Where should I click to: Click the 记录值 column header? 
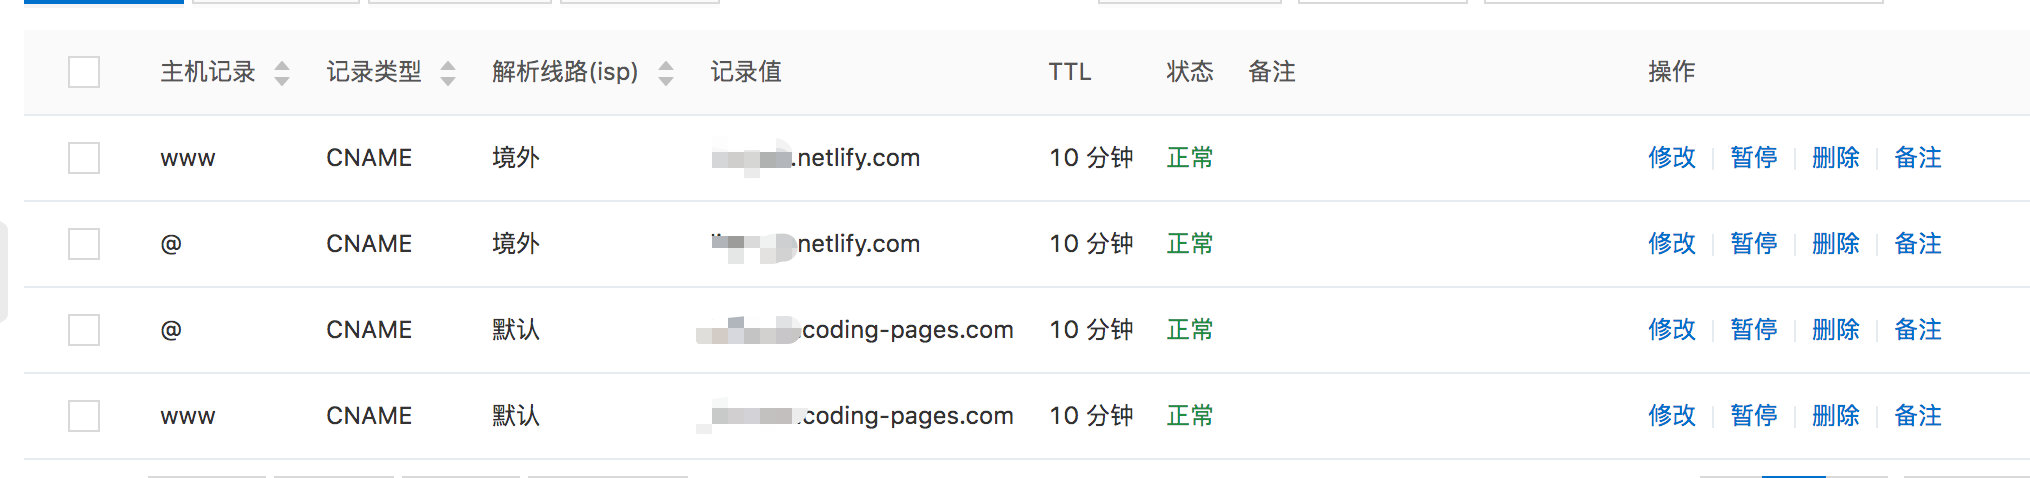(x=746, y=72)
